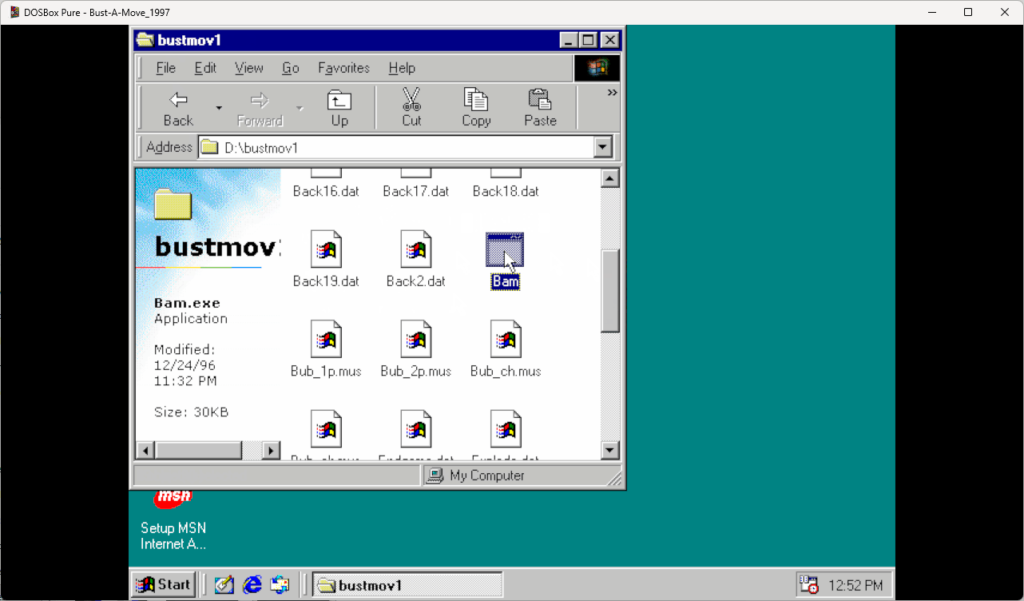
Task: Open Internet Explorer from the taskbar
Action: [x=251, y=584]
